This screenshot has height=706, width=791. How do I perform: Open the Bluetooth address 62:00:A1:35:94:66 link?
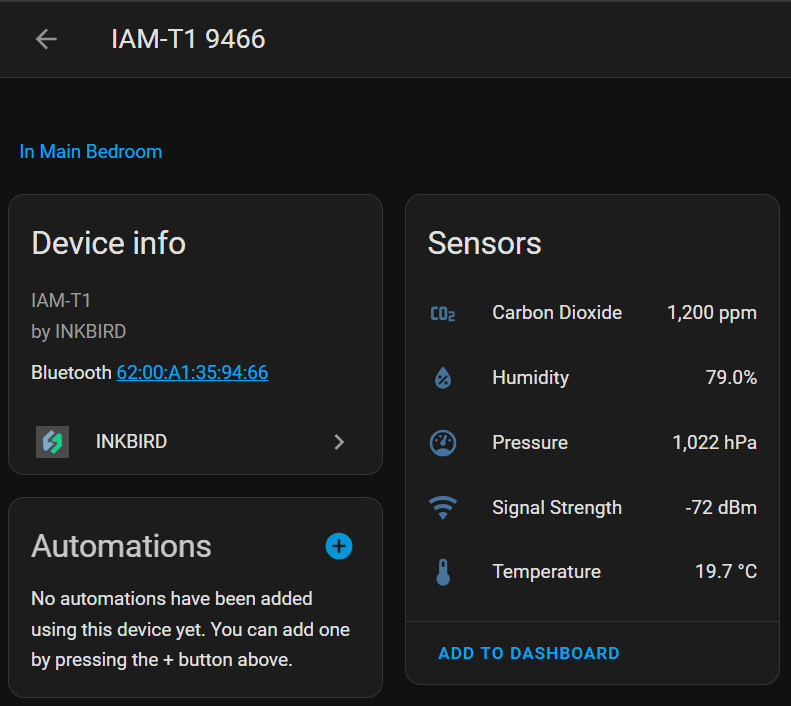pos(192,373)
